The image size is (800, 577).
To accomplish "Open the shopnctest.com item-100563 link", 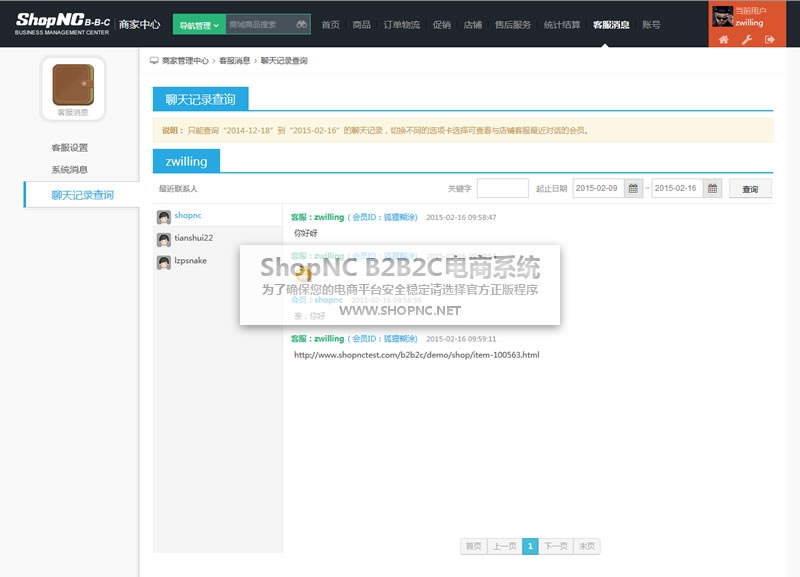I will tap(416, 355).
